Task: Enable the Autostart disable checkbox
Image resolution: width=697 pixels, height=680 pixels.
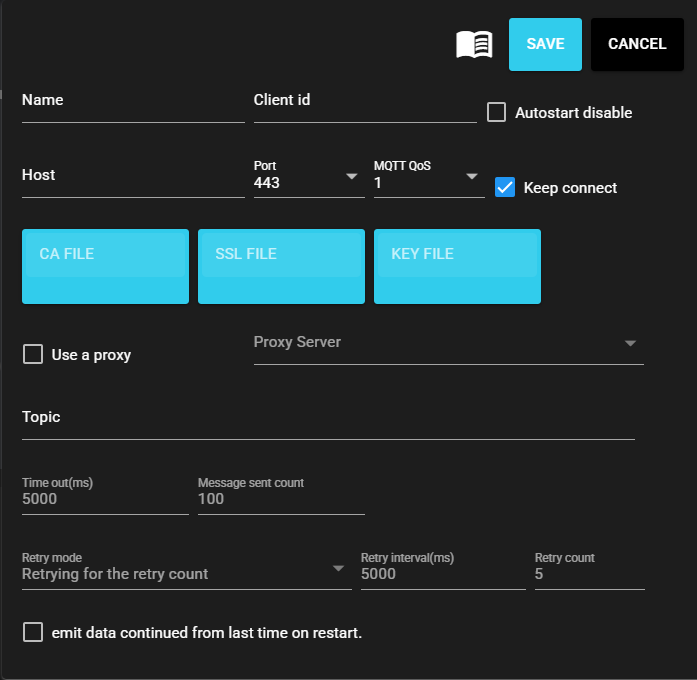Action: click(496, 112)
